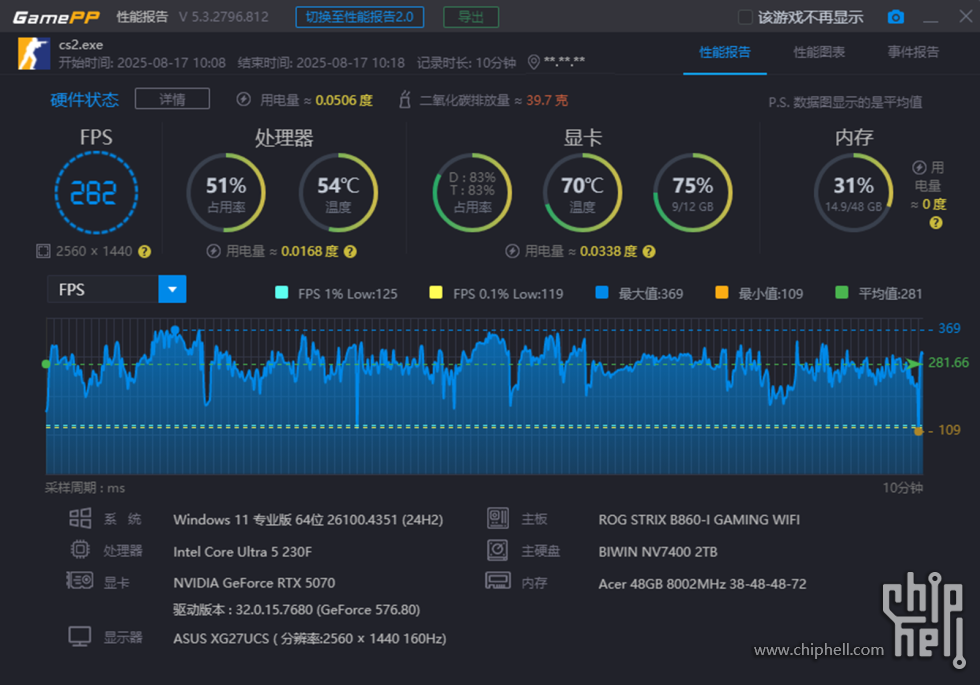This screenshot has height=685, width=980.
Task: Click the 75% 9/12 GB VRAM gauge
Action: [x=692, y=192]
